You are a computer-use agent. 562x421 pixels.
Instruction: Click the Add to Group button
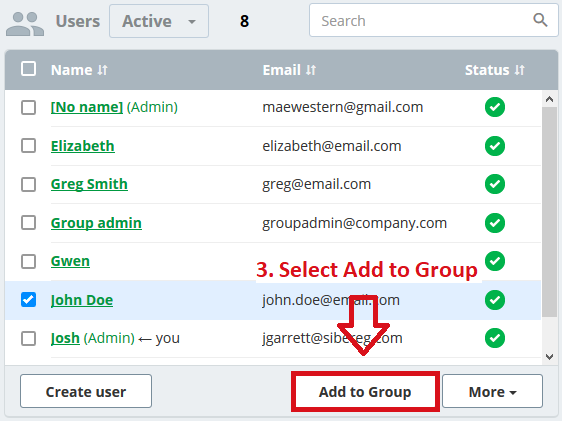coord(365,391)
